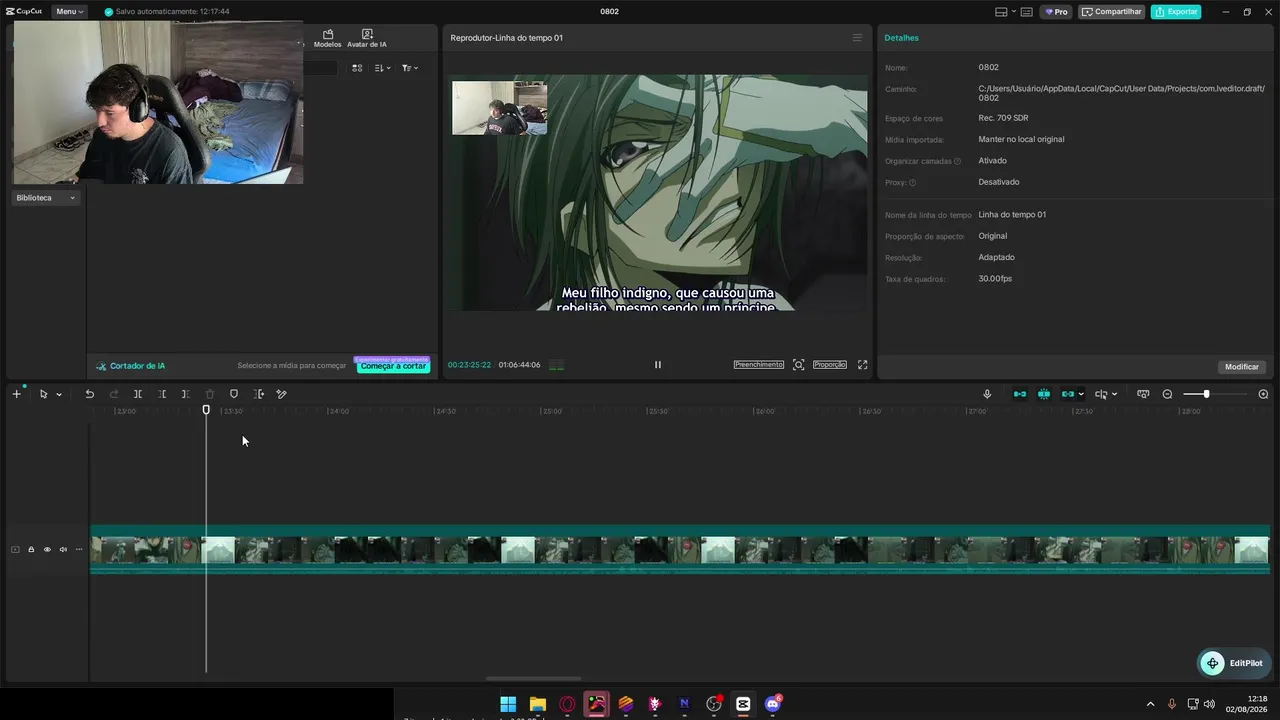Click the clip export arrow toolbar icon
Viewport: 1280px width, 720px height.
pyautogui.click(x=259, y=394)
